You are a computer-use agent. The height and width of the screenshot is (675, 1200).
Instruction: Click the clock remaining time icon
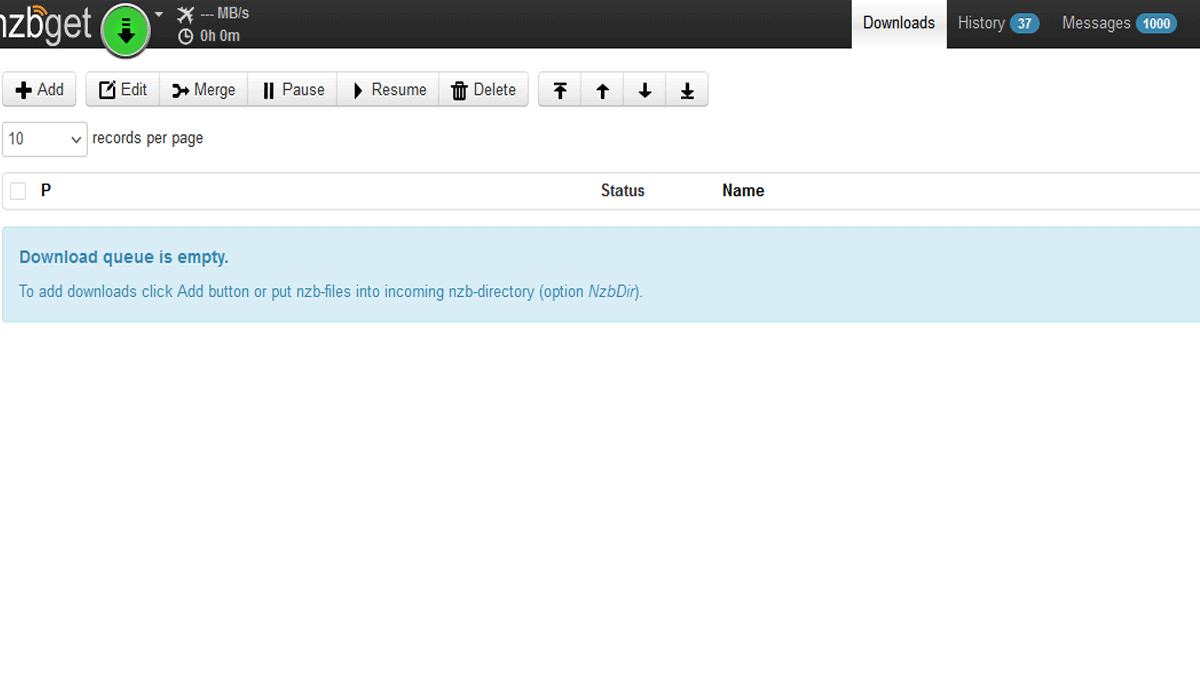coord(185,36)
